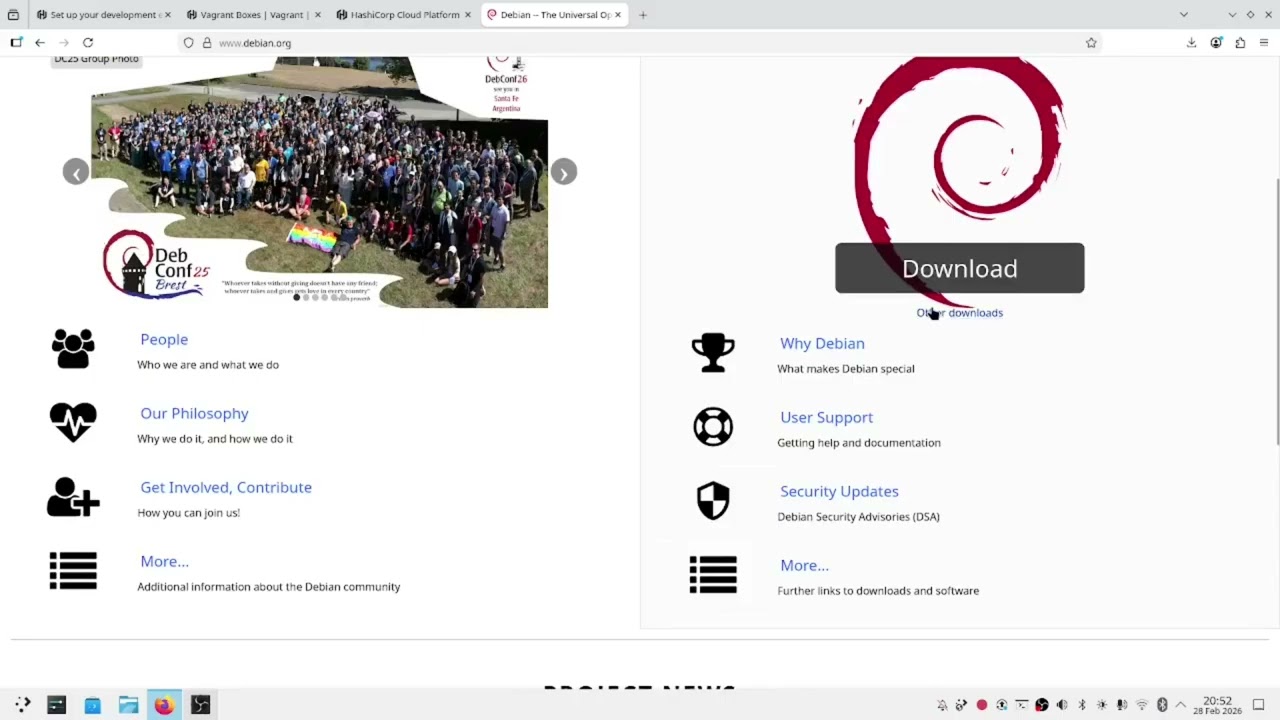Open the Security Updates link
This screenshot has height=720, width=1280.
click(839, 491)
